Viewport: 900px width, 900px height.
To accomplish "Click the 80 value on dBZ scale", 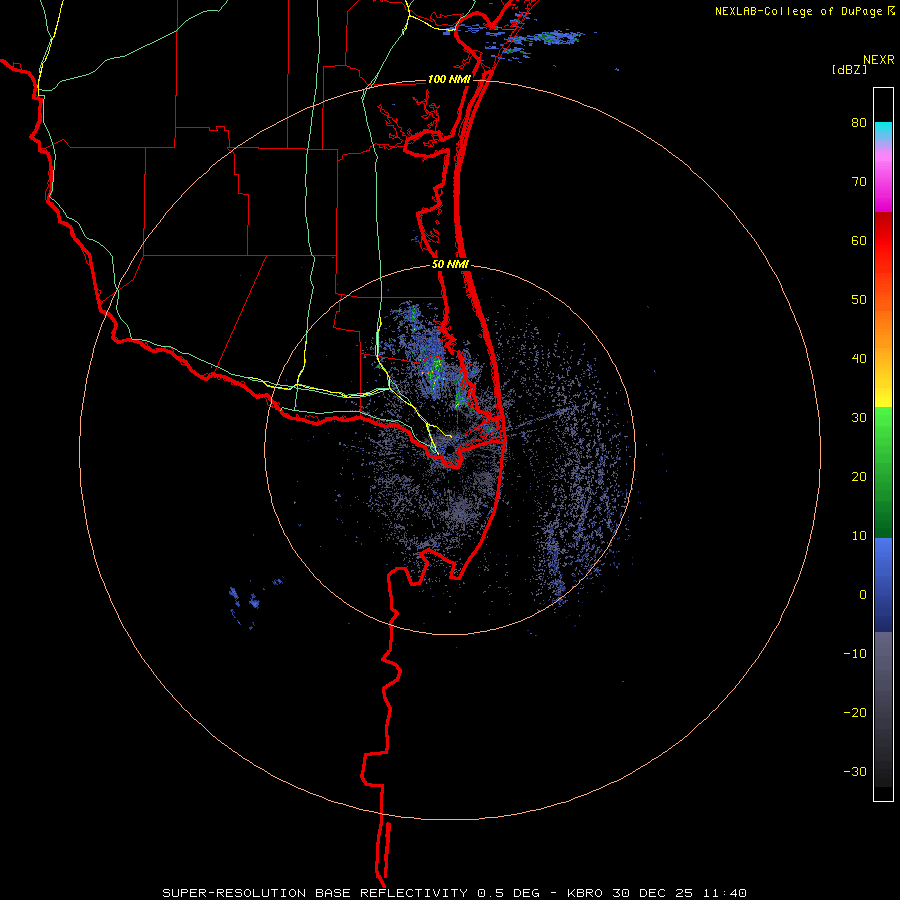I will tap(859, 123).
